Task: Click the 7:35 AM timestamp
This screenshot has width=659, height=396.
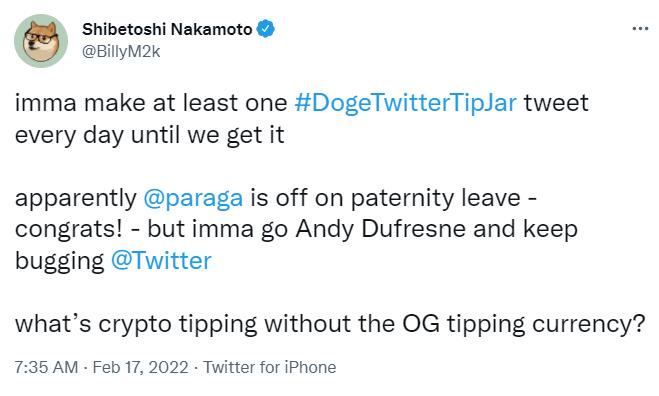Action: (46, 367)
